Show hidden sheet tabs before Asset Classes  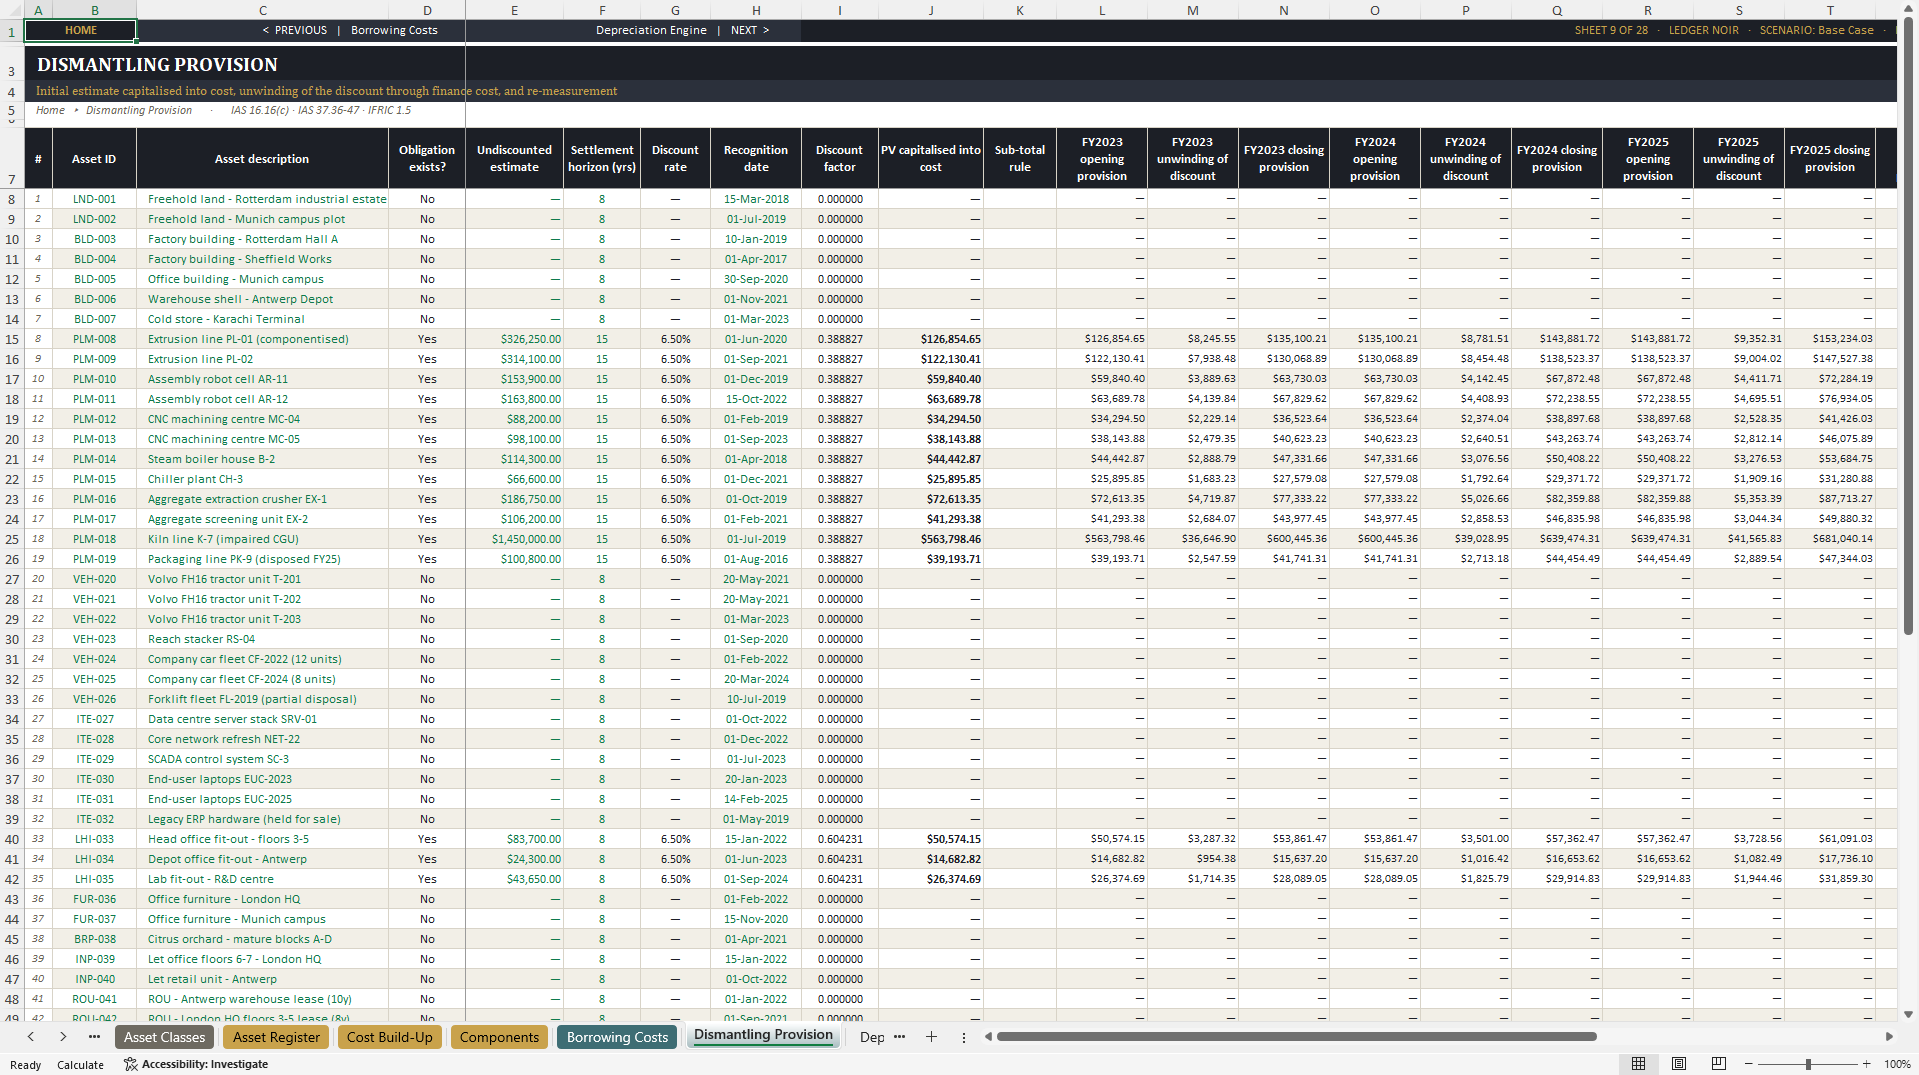pos(94,1037)
